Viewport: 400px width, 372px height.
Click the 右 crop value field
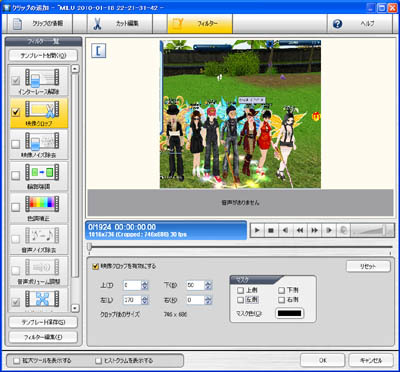pos(196,300)
